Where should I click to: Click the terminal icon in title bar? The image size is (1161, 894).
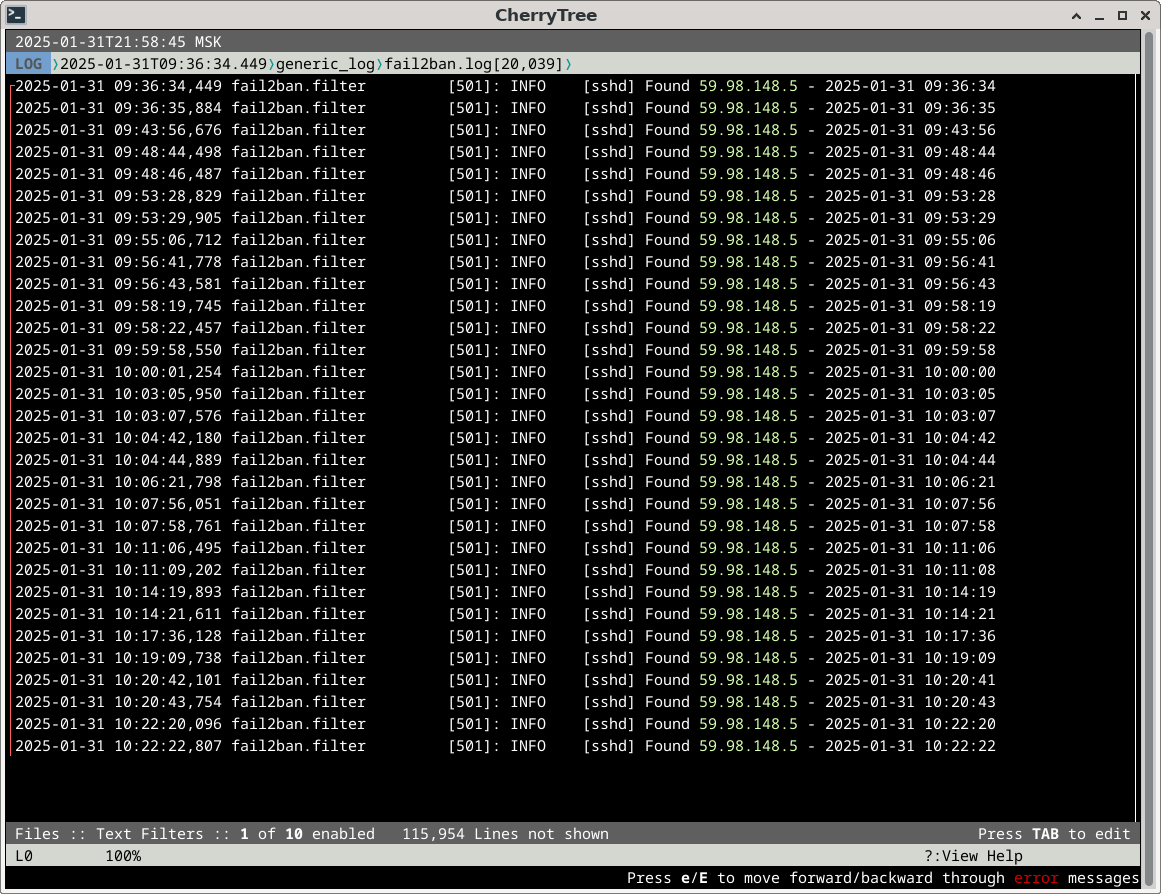[16, 15]
